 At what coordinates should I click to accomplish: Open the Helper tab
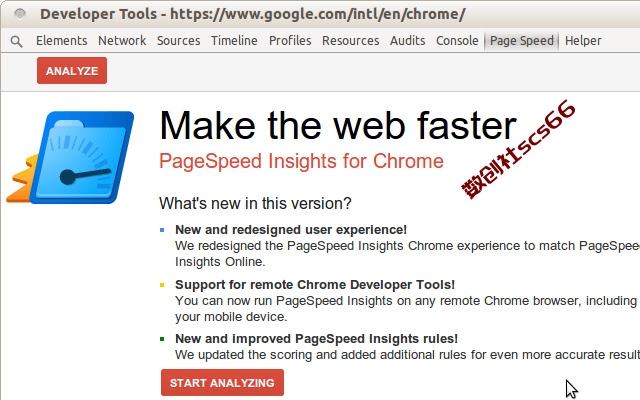pyautogui.click(x=583, y=41)
